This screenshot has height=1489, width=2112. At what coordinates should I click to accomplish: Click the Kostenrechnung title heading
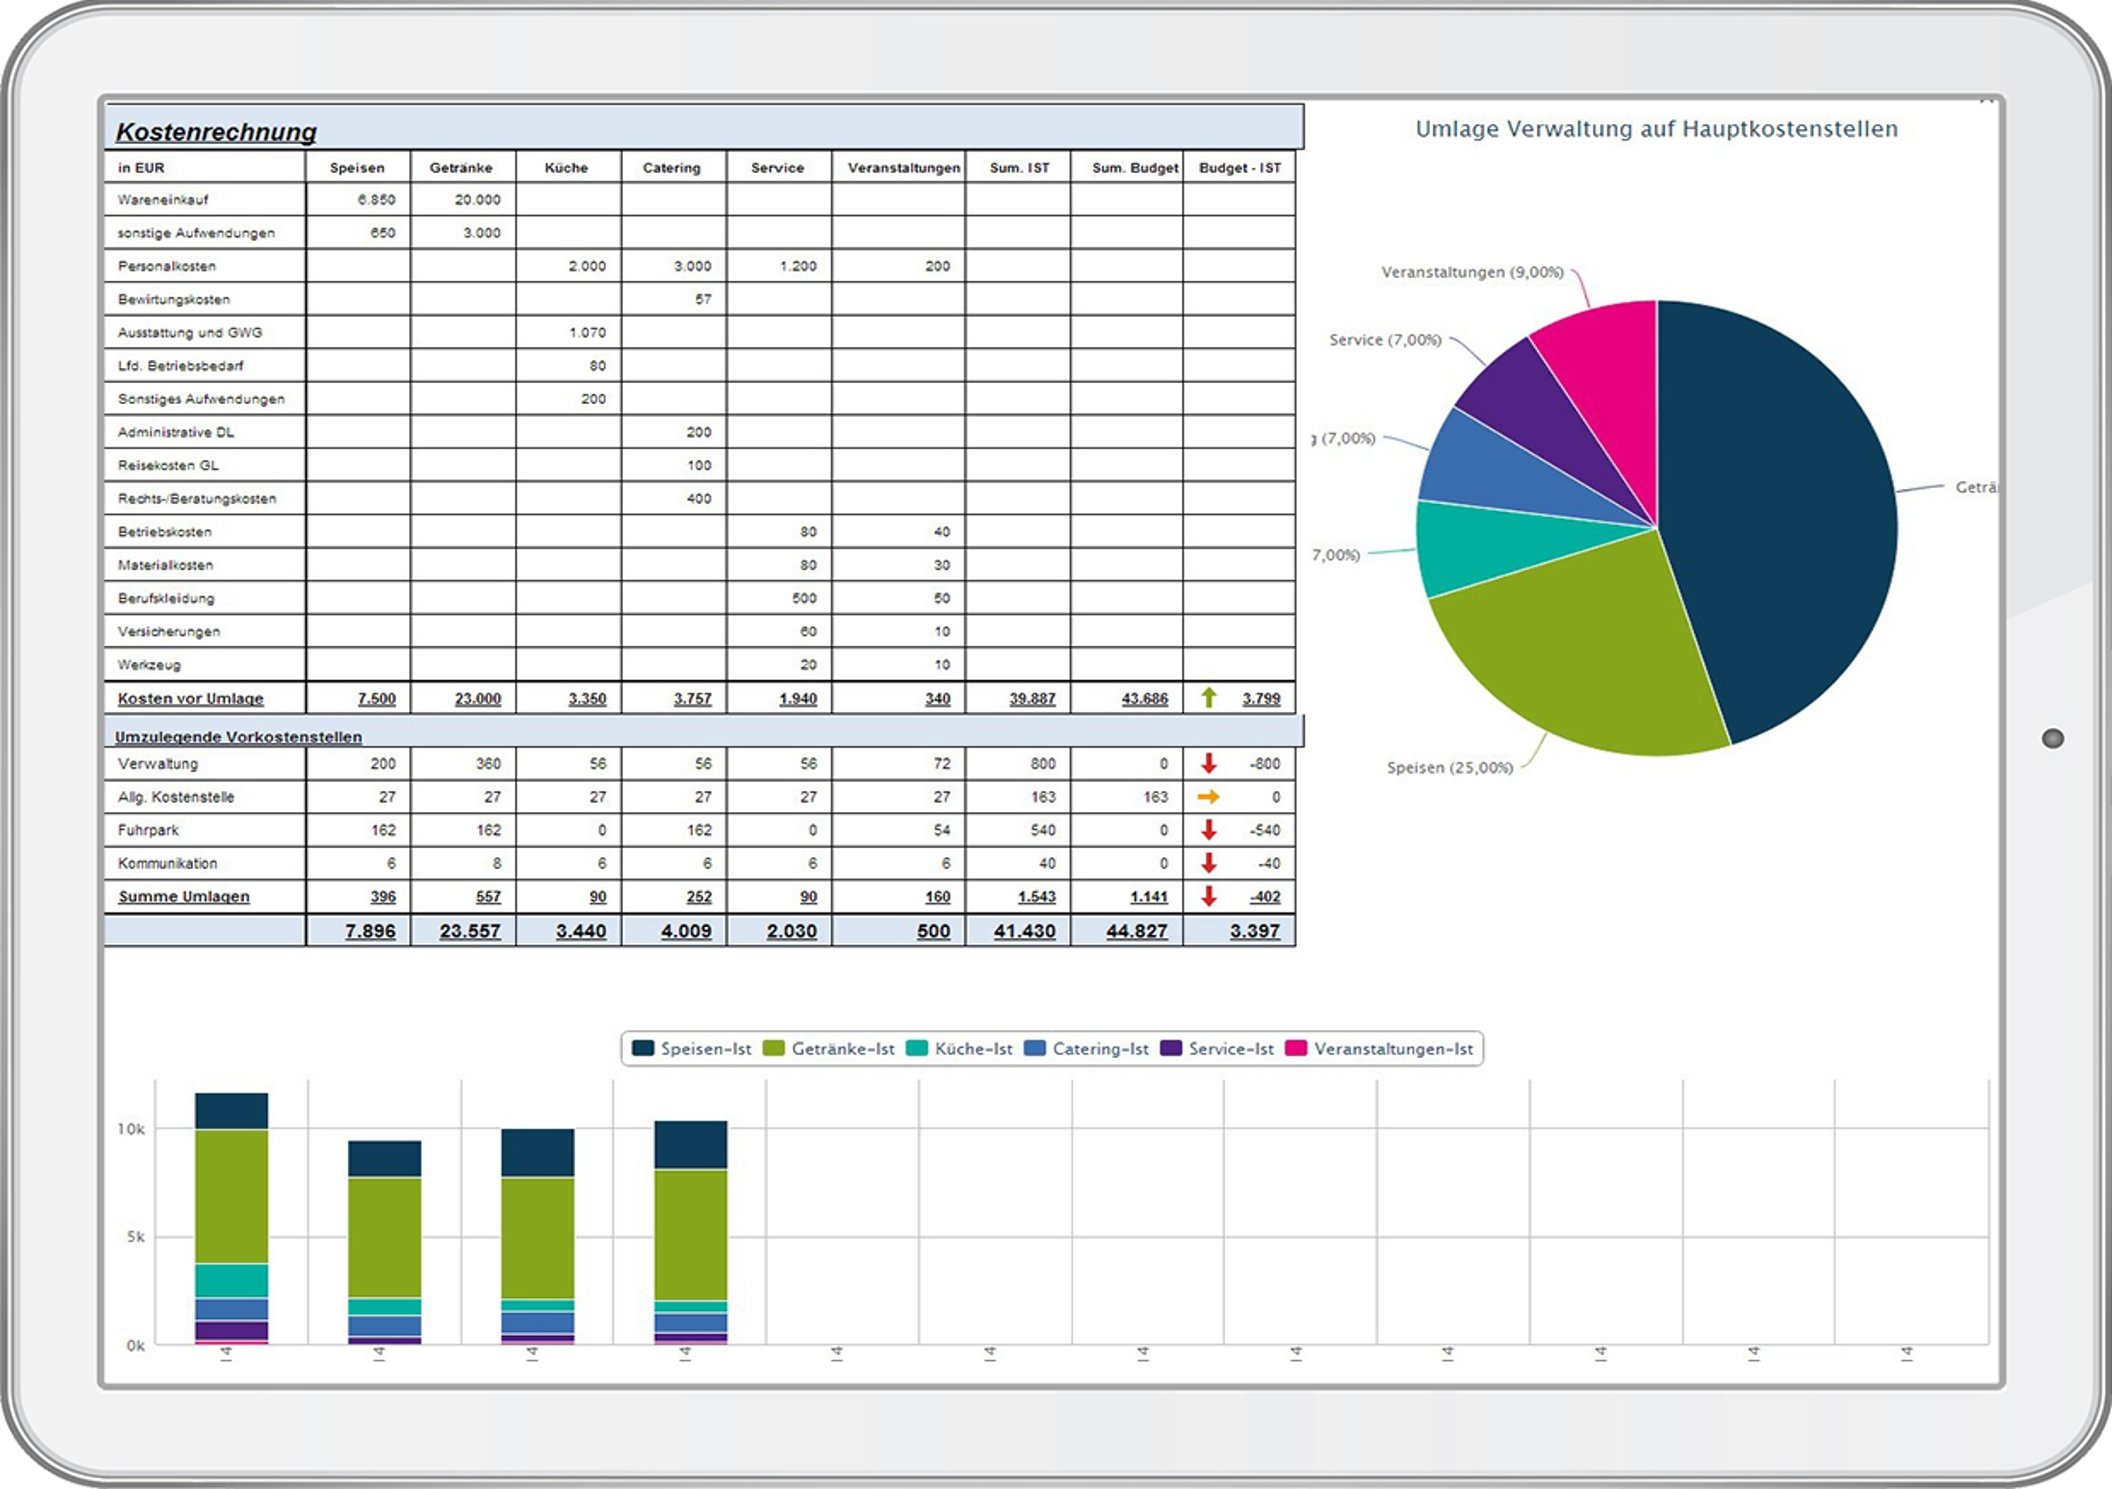(x=216, y=132)
